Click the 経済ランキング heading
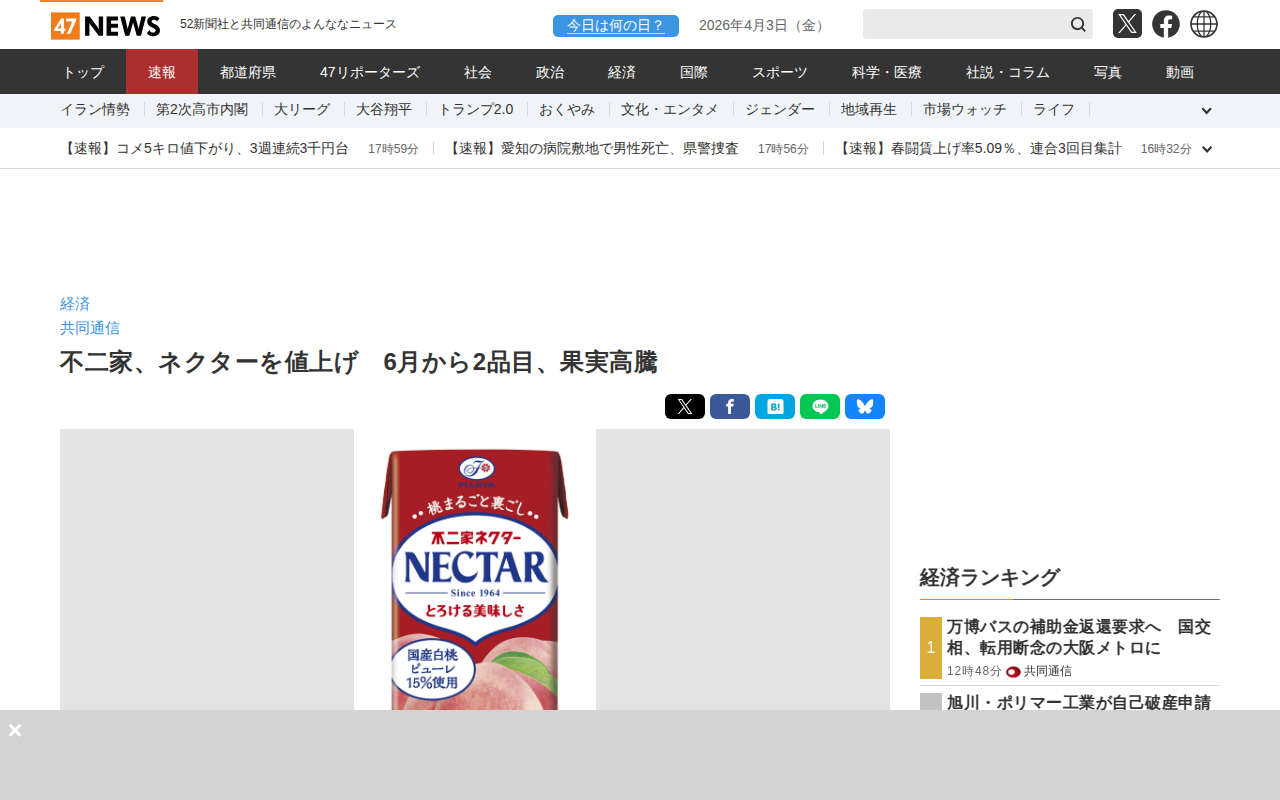This screenshot has height=800, width=1280. pos(989,577)
